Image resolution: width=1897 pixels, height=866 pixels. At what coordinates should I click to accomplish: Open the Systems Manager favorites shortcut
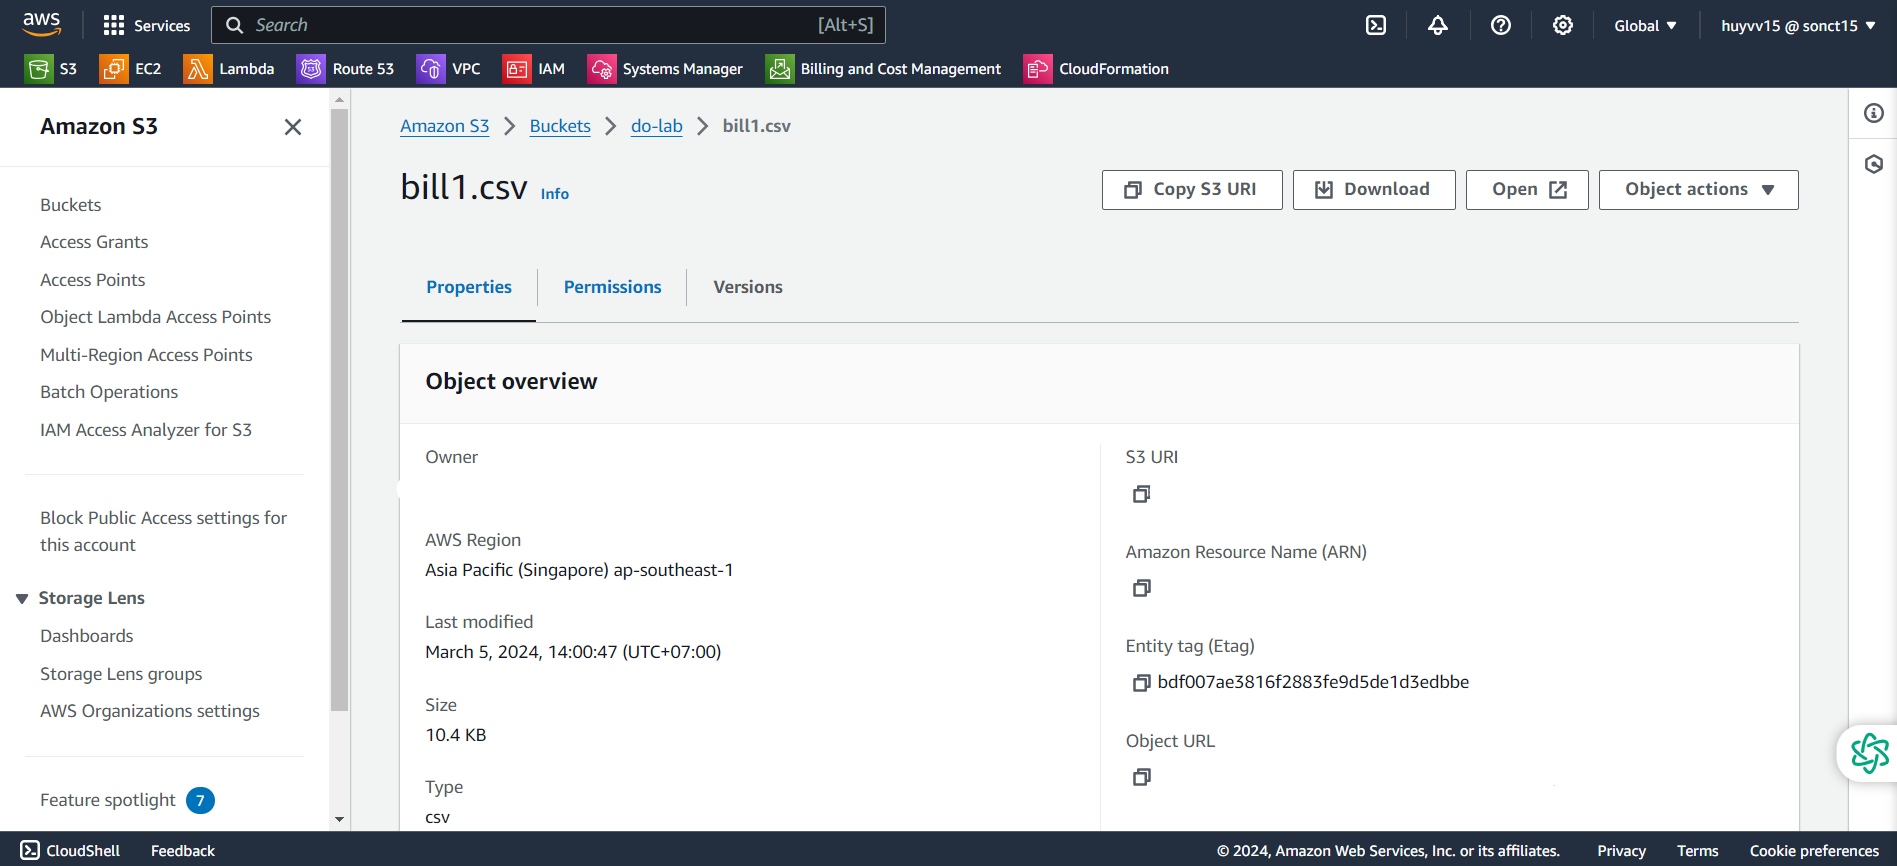click(x=666, y=69)
